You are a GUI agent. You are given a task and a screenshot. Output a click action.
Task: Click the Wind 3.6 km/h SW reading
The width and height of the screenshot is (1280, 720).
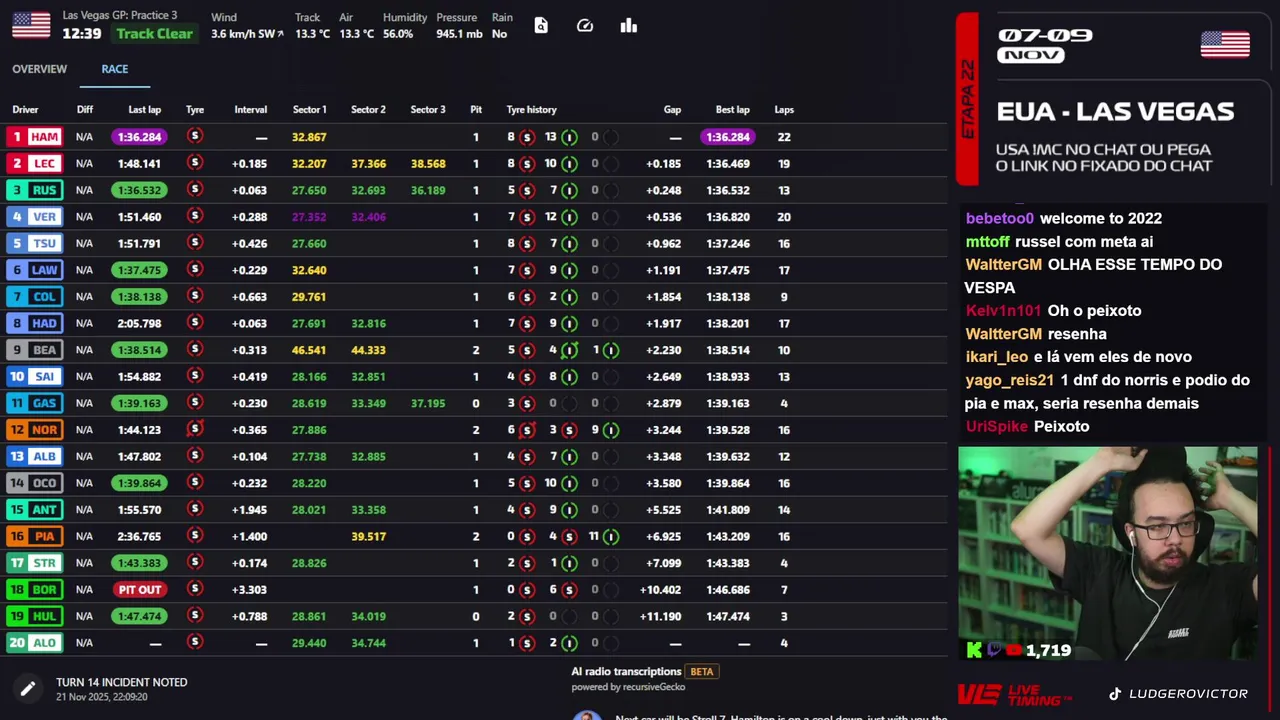pos(247,34)
